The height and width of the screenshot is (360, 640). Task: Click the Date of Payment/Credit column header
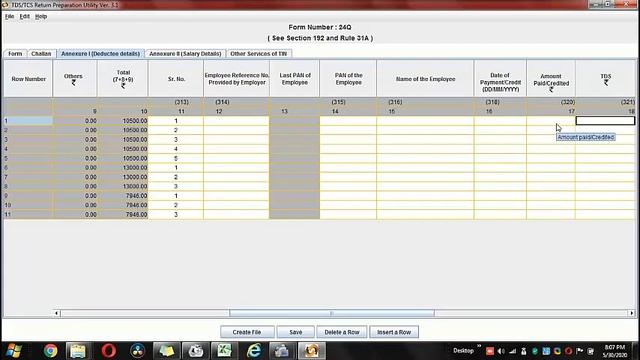(x=500, y=79)
